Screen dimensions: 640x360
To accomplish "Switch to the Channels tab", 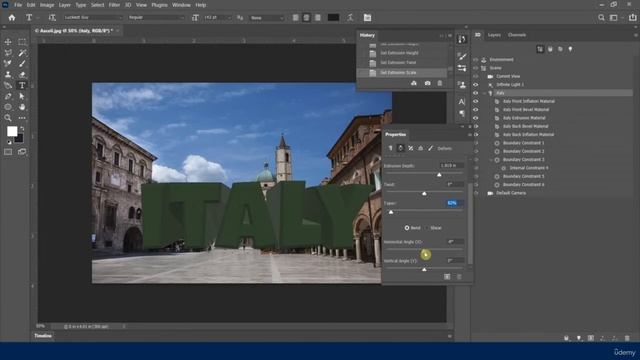I will (517, 35).
